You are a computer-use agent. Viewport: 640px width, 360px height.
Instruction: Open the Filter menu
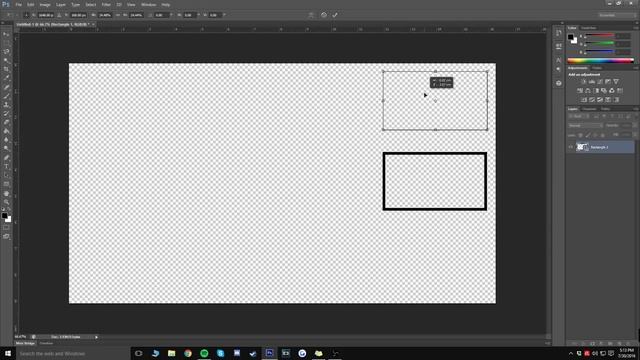[x=106, y=4]
